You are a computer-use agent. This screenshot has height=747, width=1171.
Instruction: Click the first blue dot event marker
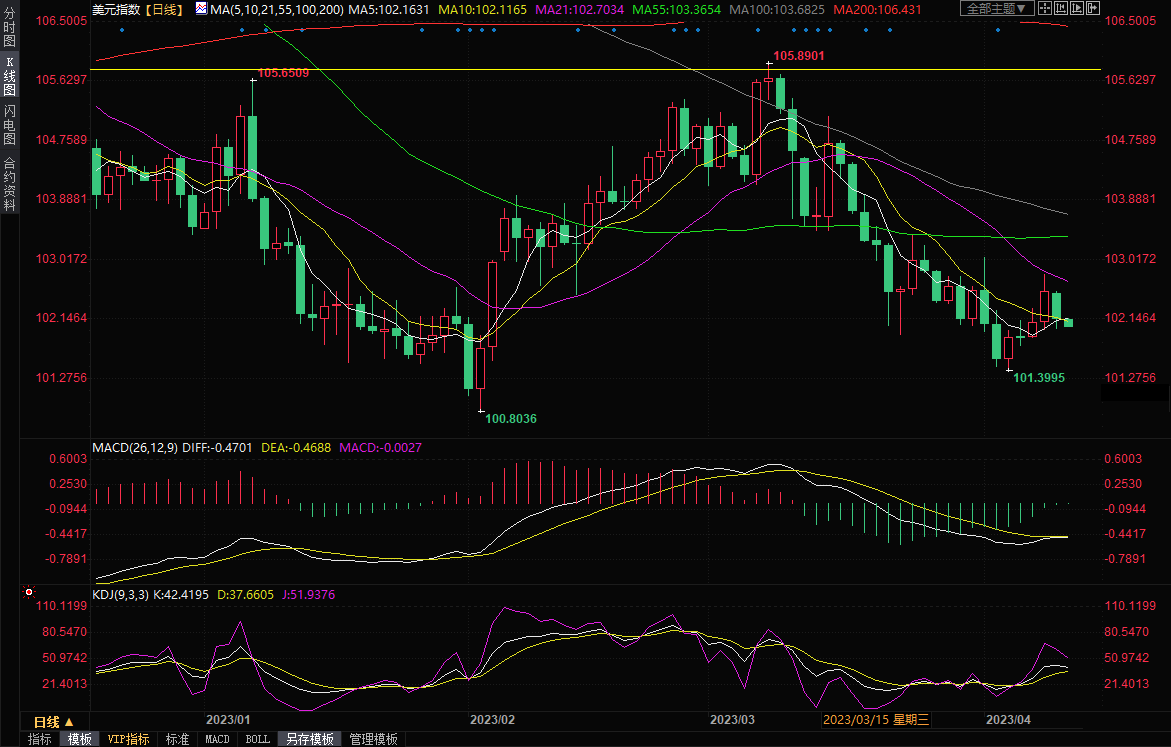121,30
